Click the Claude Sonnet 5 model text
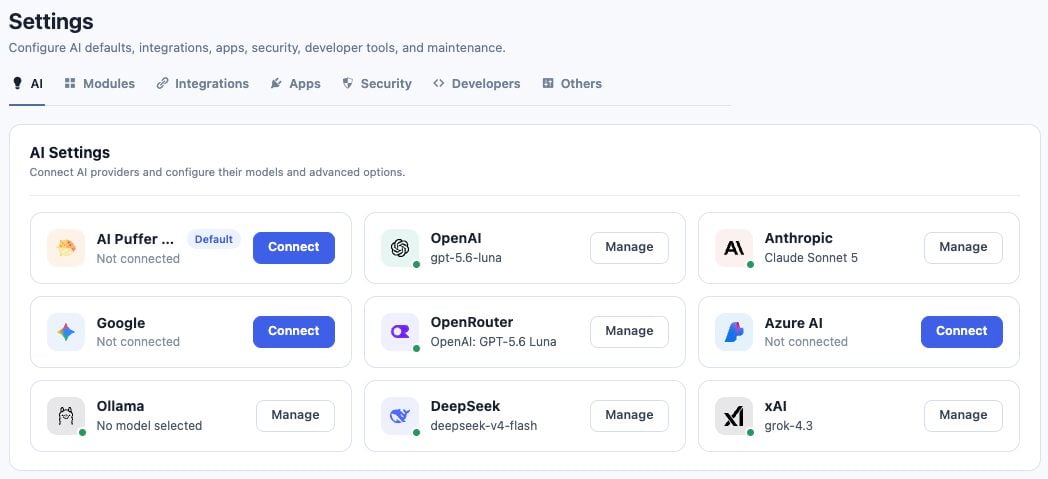This screenshot has width=1048, height=479. (x=811, y=258)
